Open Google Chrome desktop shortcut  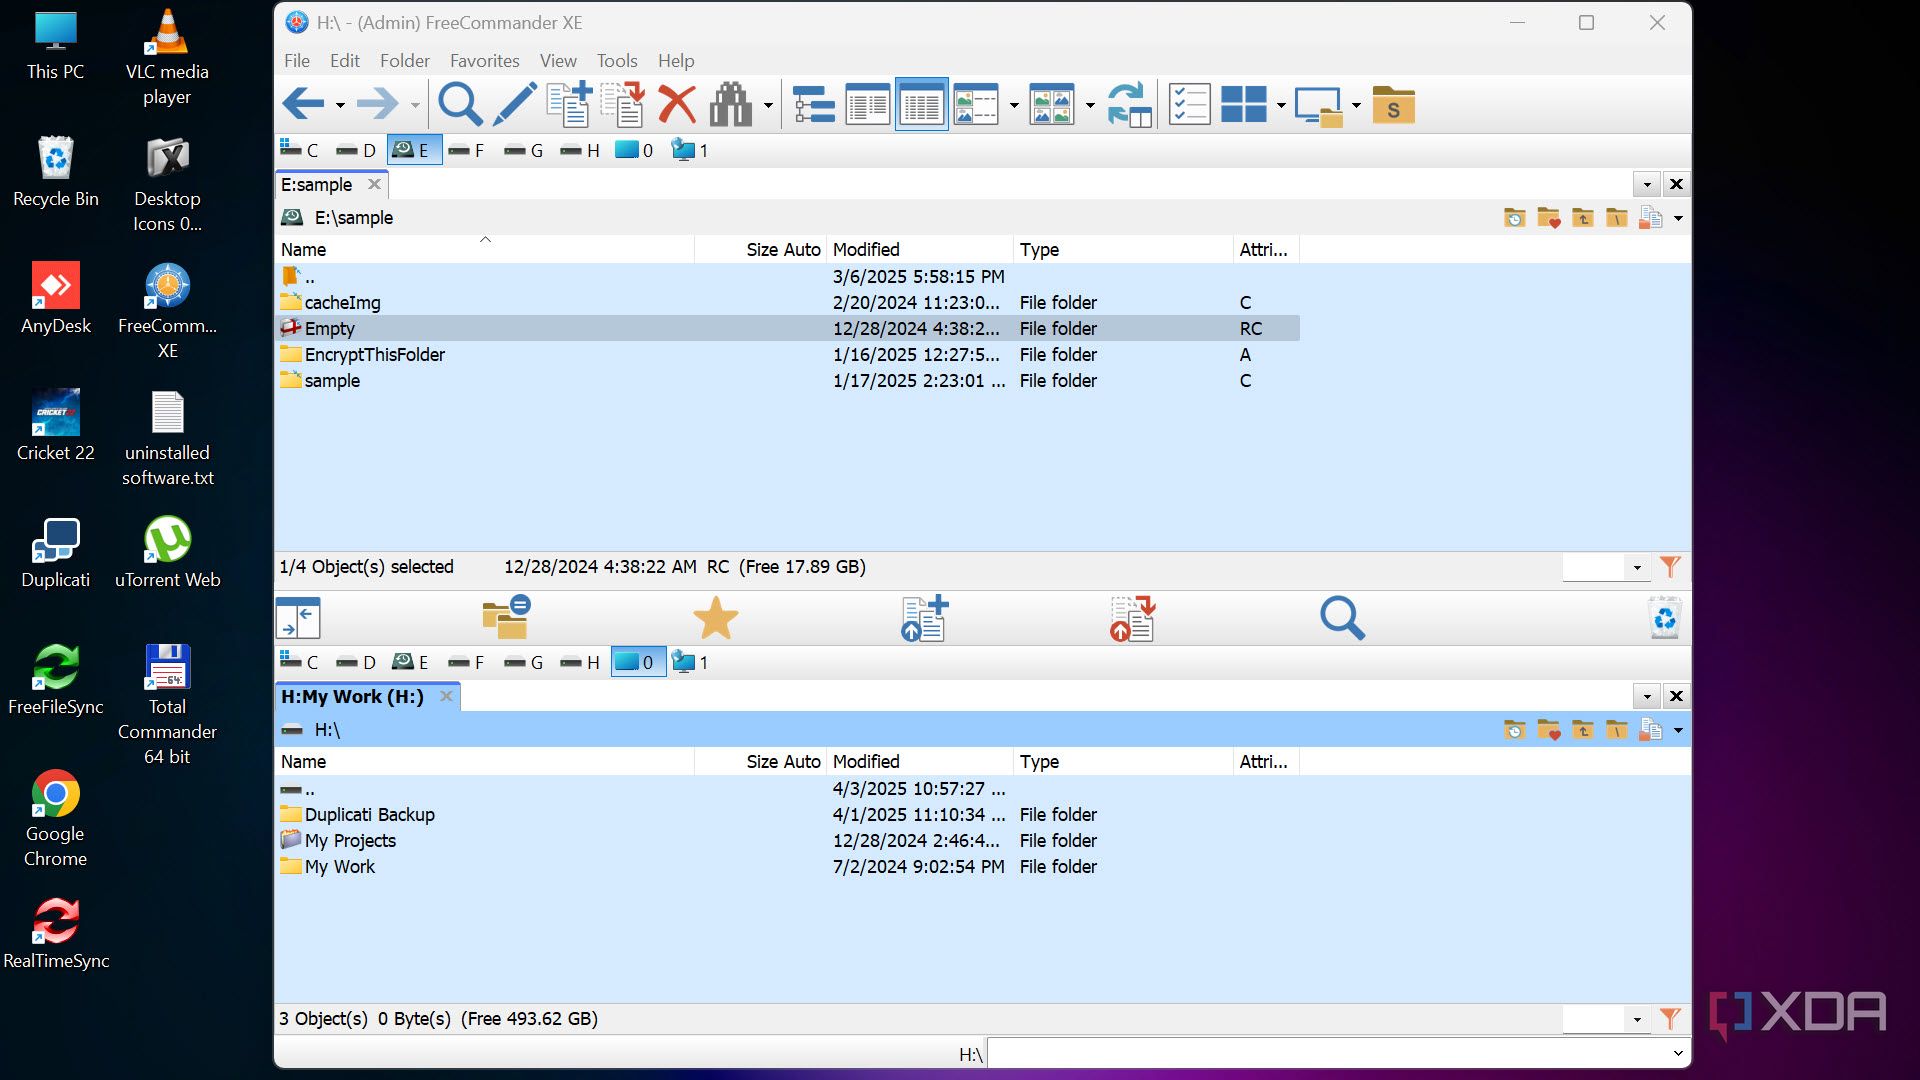click(x=55, y=818)
